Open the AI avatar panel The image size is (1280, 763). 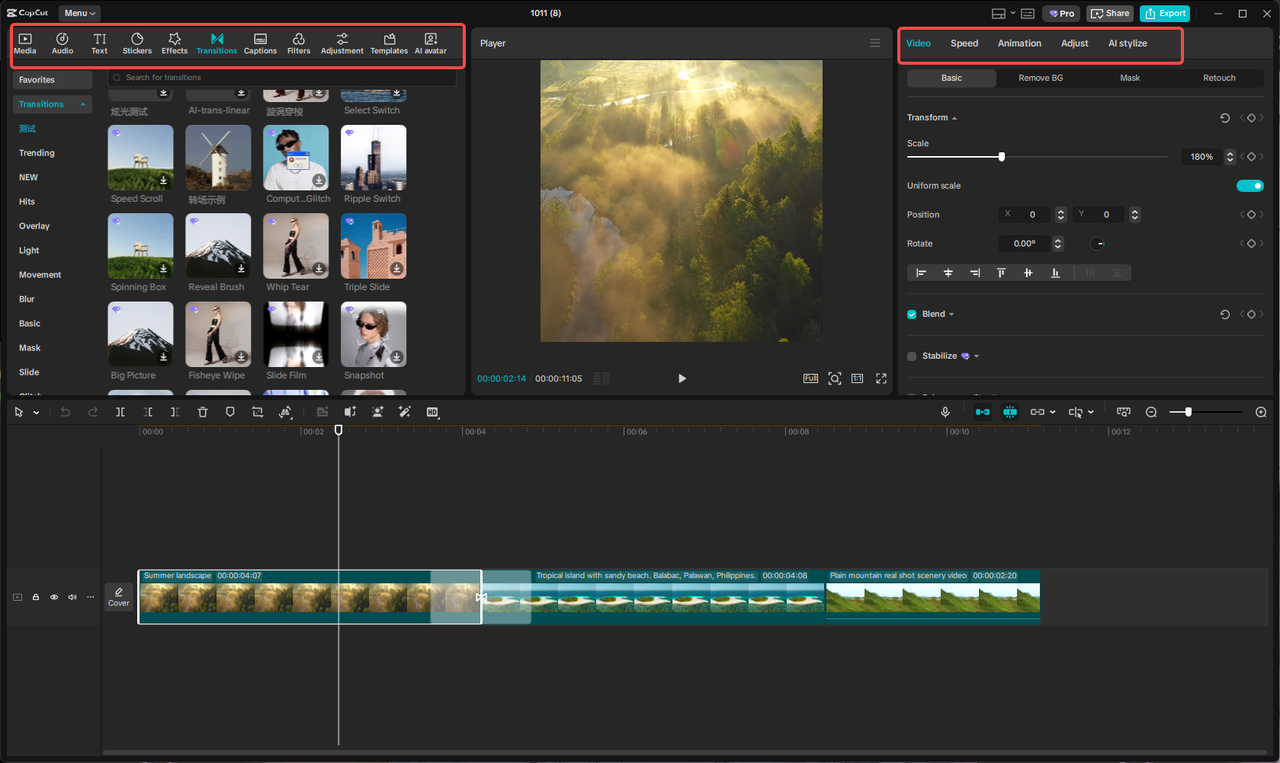click(x=431, y=43)
